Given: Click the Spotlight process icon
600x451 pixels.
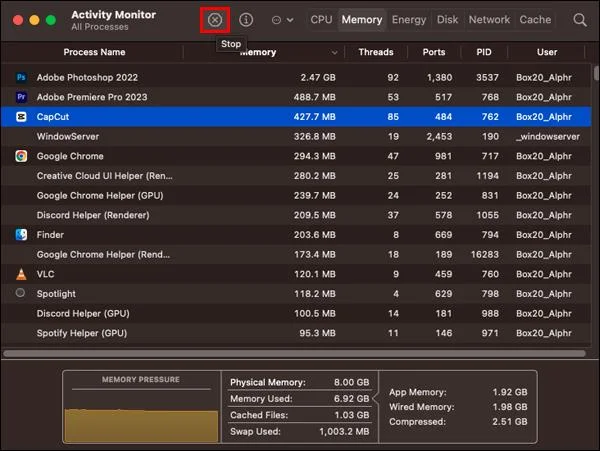Looking at the screenshot, I should pos(20,293).
